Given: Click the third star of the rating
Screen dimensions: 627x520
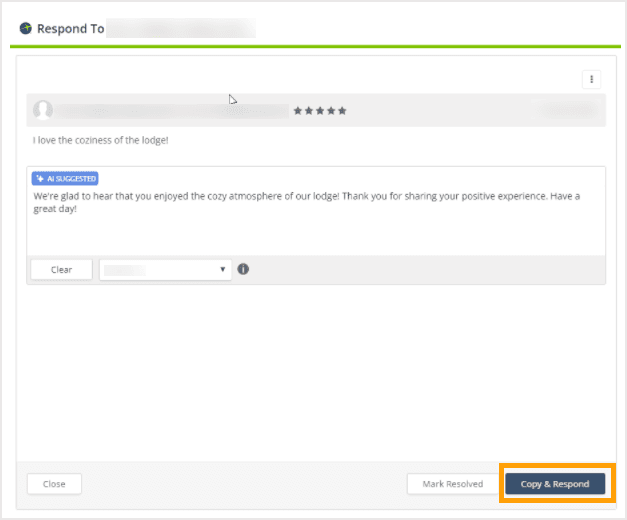Looking at the screenshot, I should point(320,110).
